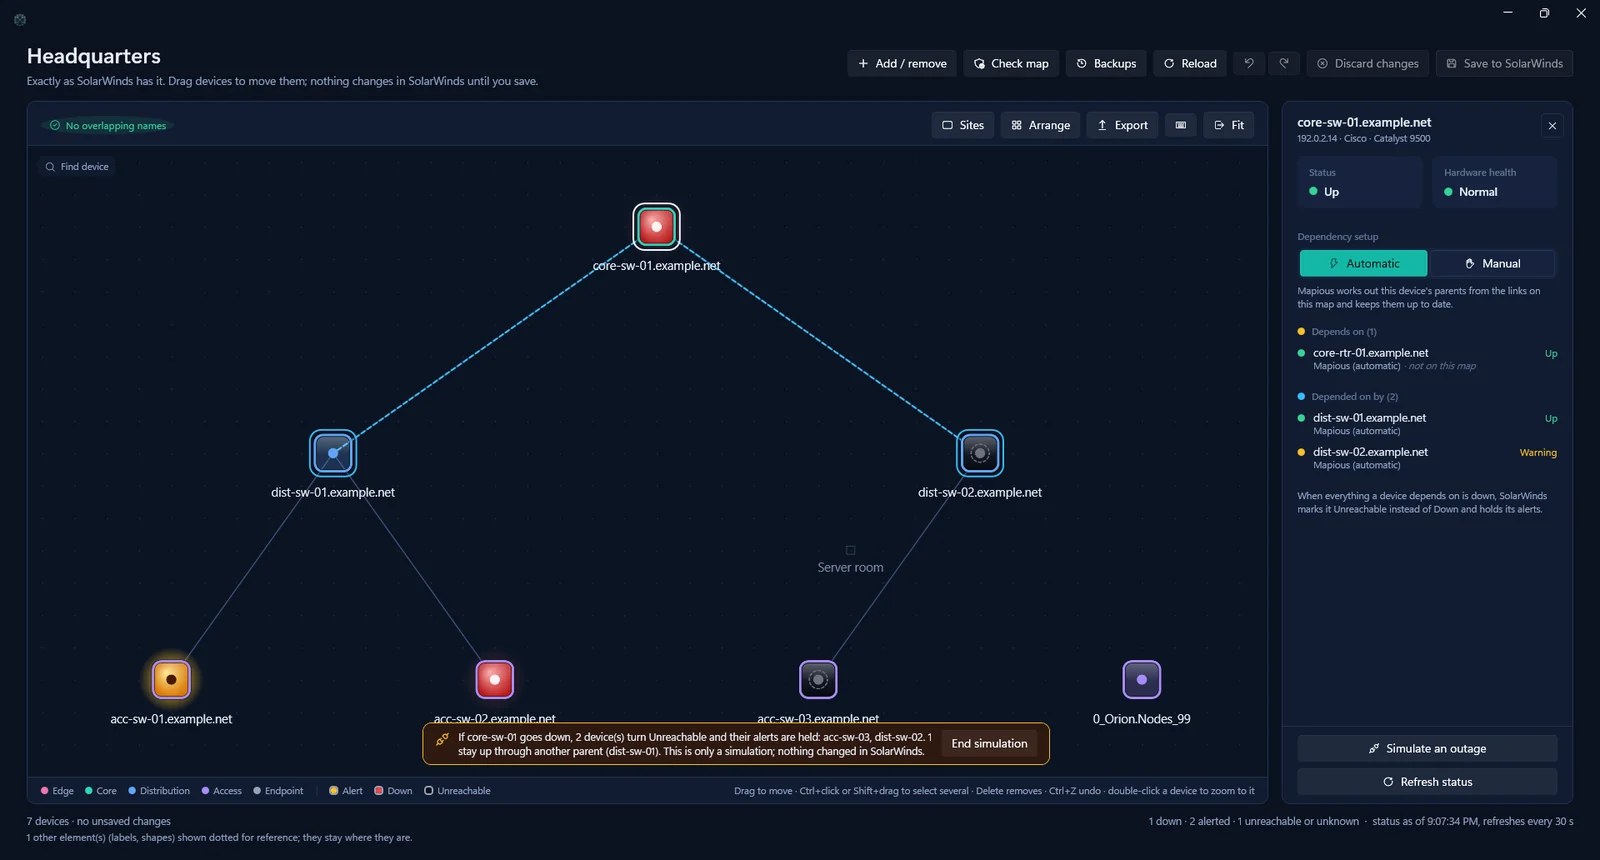Switch dependency setup to Automatic

pyautogui.click(x=1363, y=263)
